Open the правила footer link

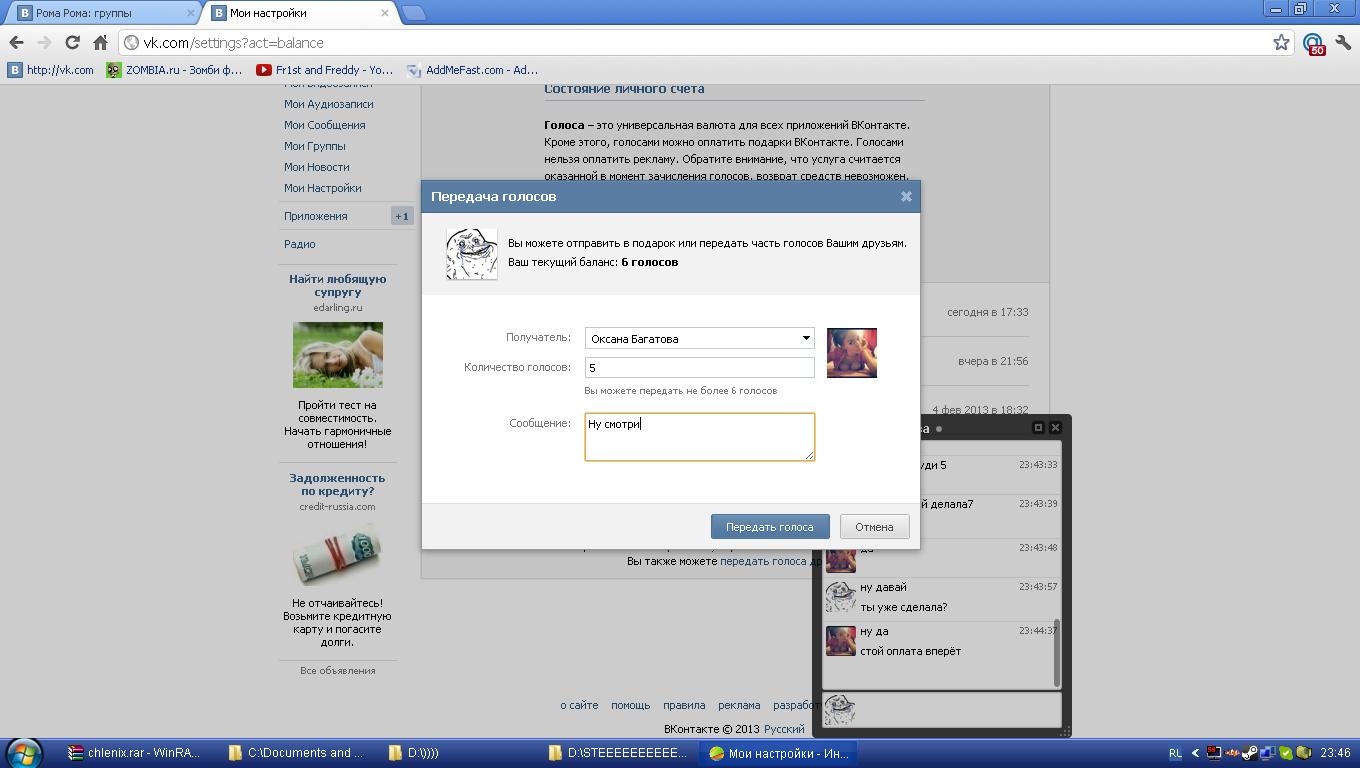684,705
